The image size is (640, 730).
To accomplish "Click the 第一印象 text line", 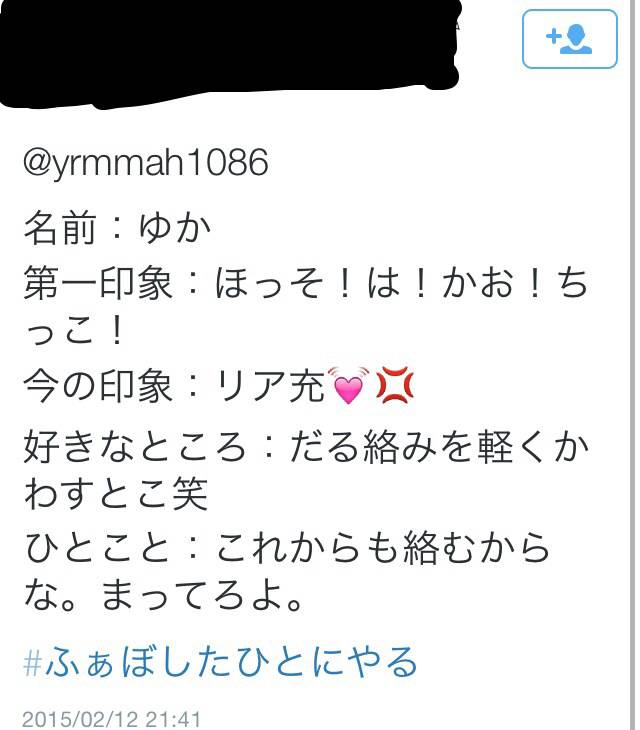I will coord(306,283).
